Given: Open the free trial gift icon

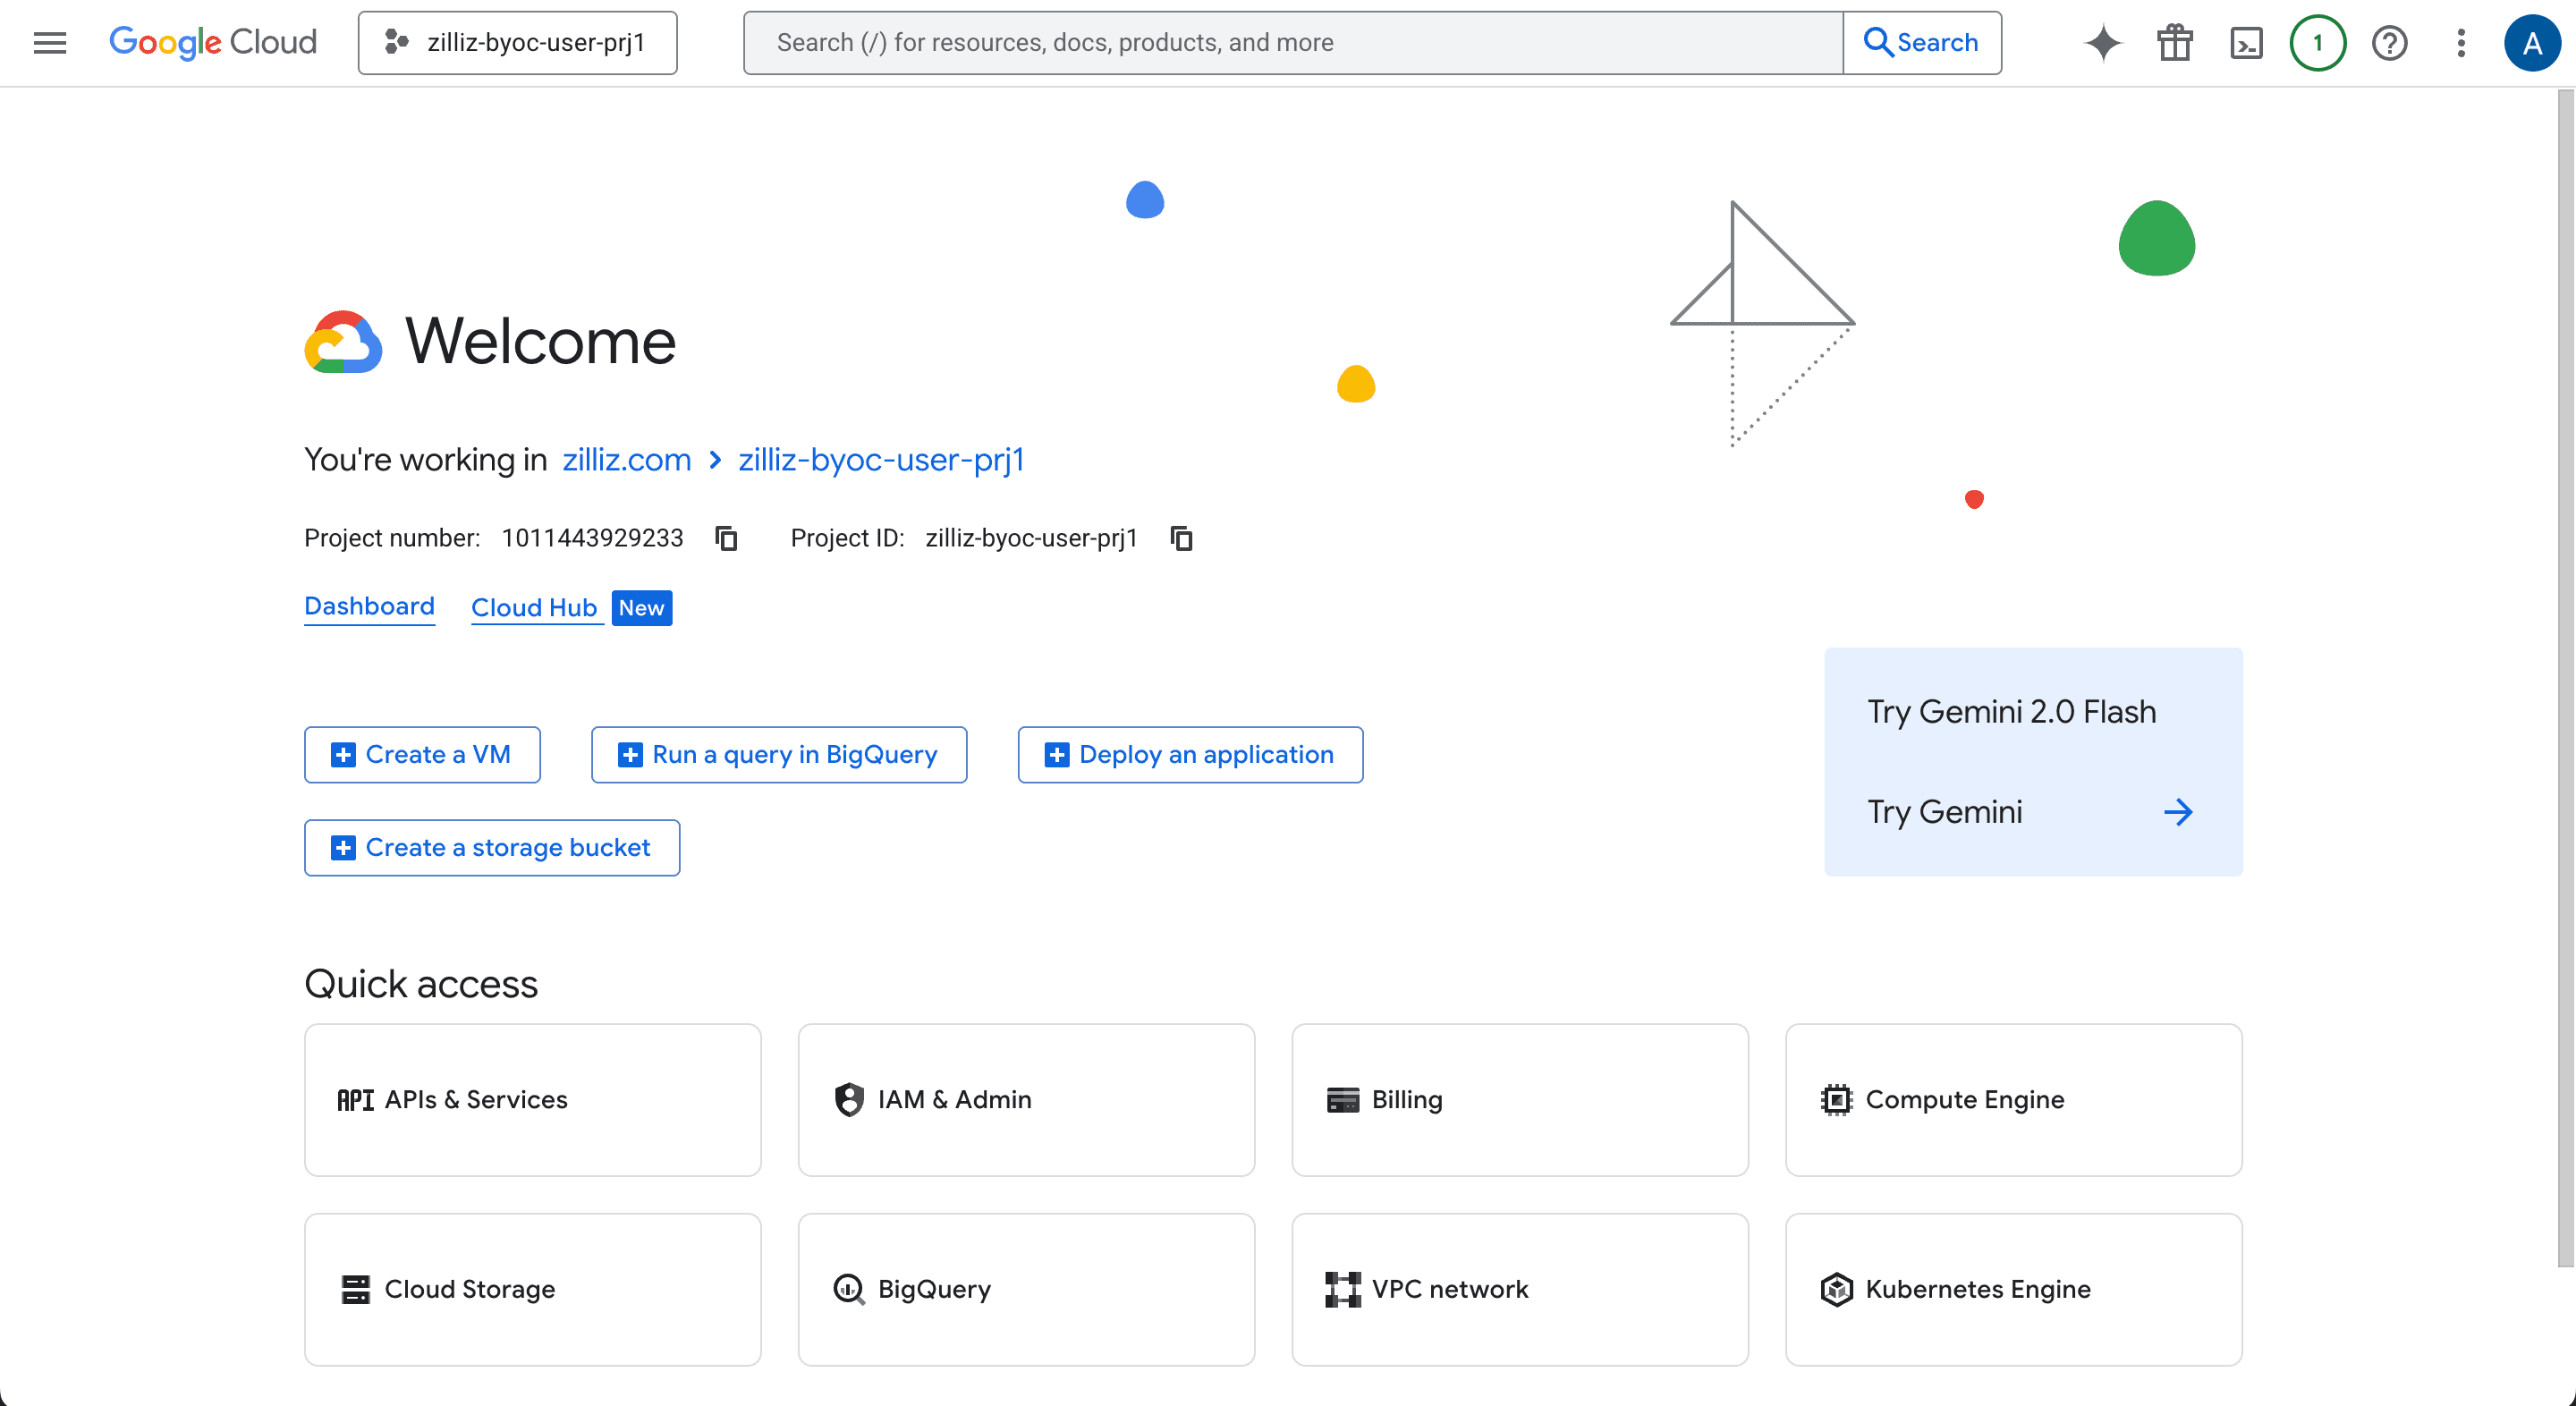Looking at the screenshot, I should pyautogui.click(x=2174, y=43).
